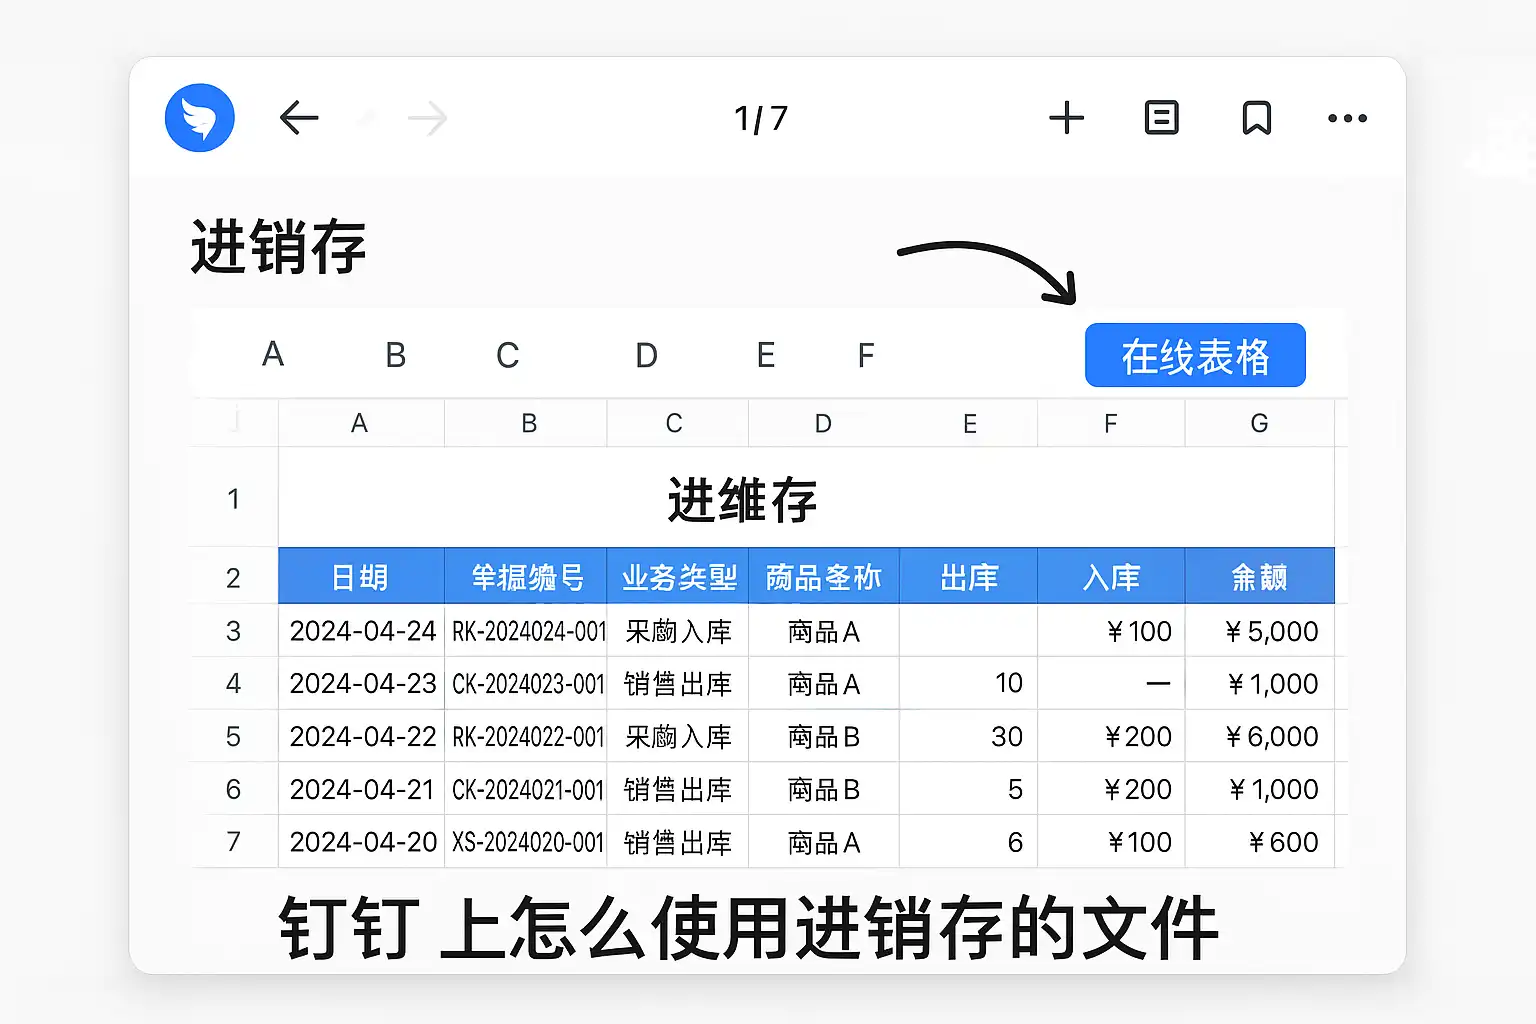
Task: Go forward with the right arrow
Action: point(428,119)
